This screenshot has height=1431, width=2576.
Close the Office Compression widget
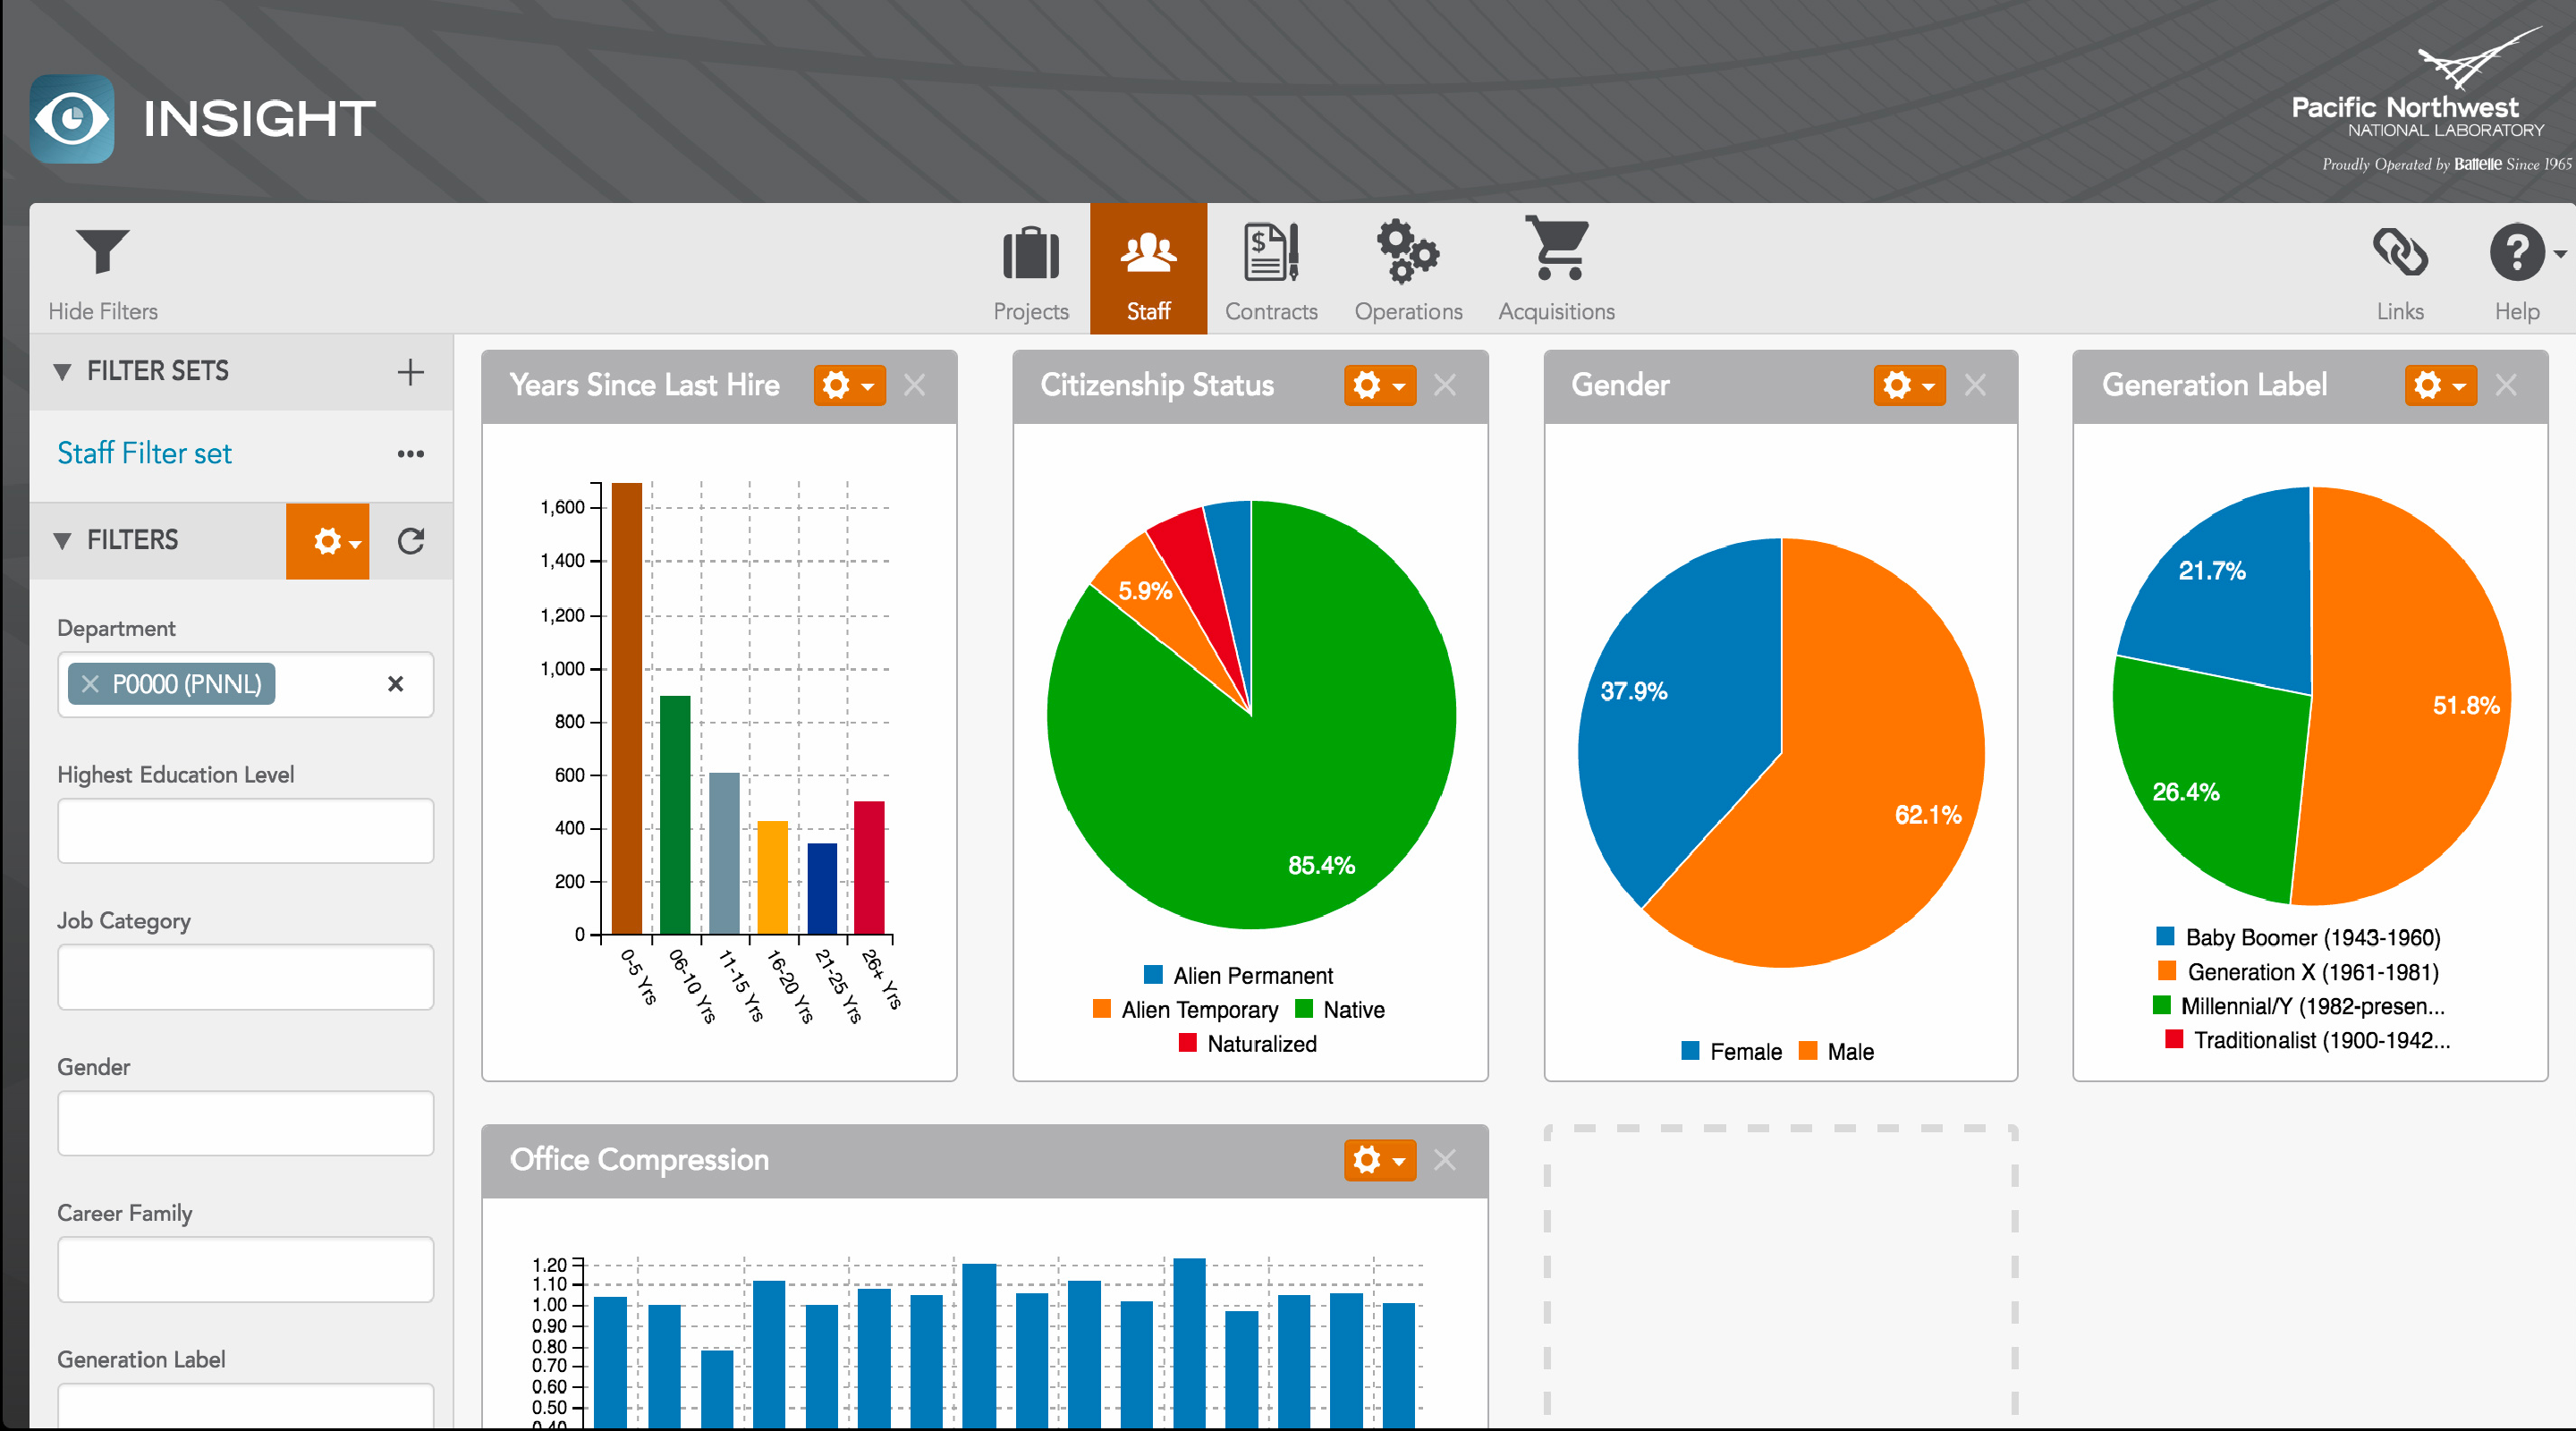click(1444, 1160)
